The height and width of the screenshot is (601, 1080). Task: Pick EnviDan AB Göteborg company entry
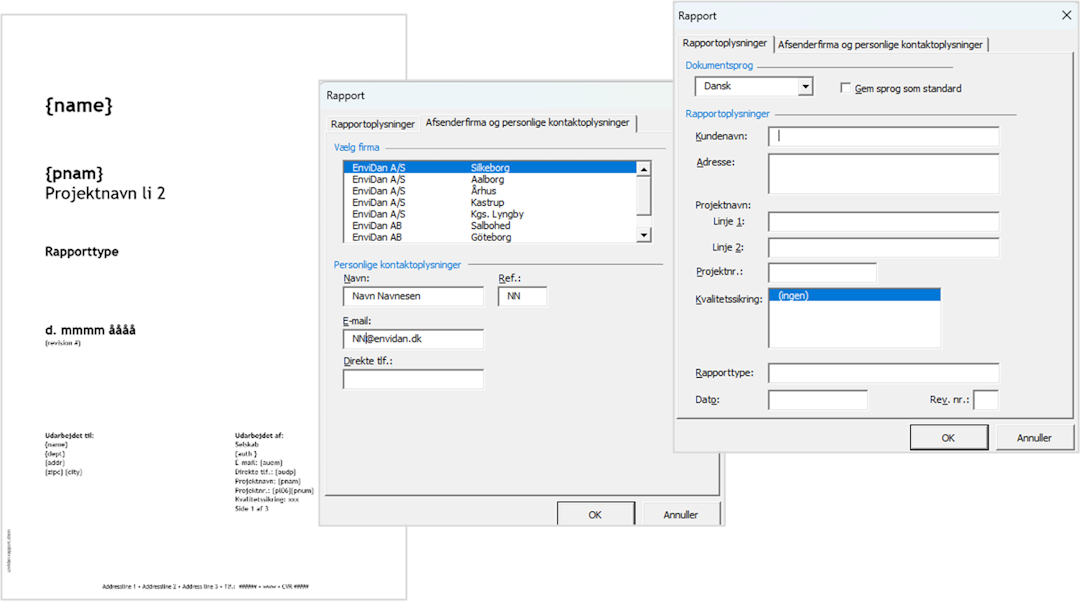pos(490,237)
